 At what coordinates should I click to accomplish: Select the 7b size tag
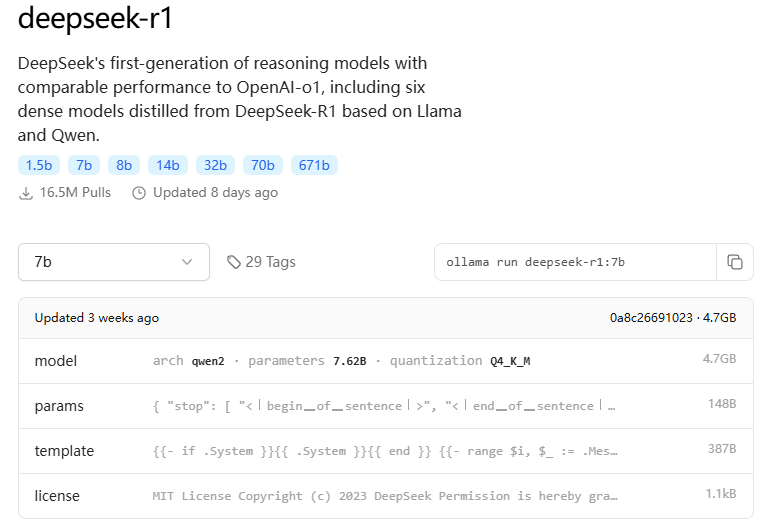coord(84,165)
